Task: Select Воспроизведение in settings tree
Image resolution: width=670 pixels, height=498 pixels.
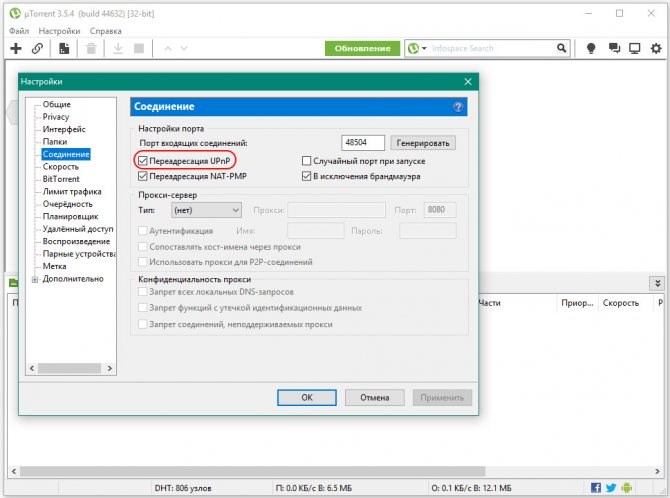Action: [x=76, y=241]
